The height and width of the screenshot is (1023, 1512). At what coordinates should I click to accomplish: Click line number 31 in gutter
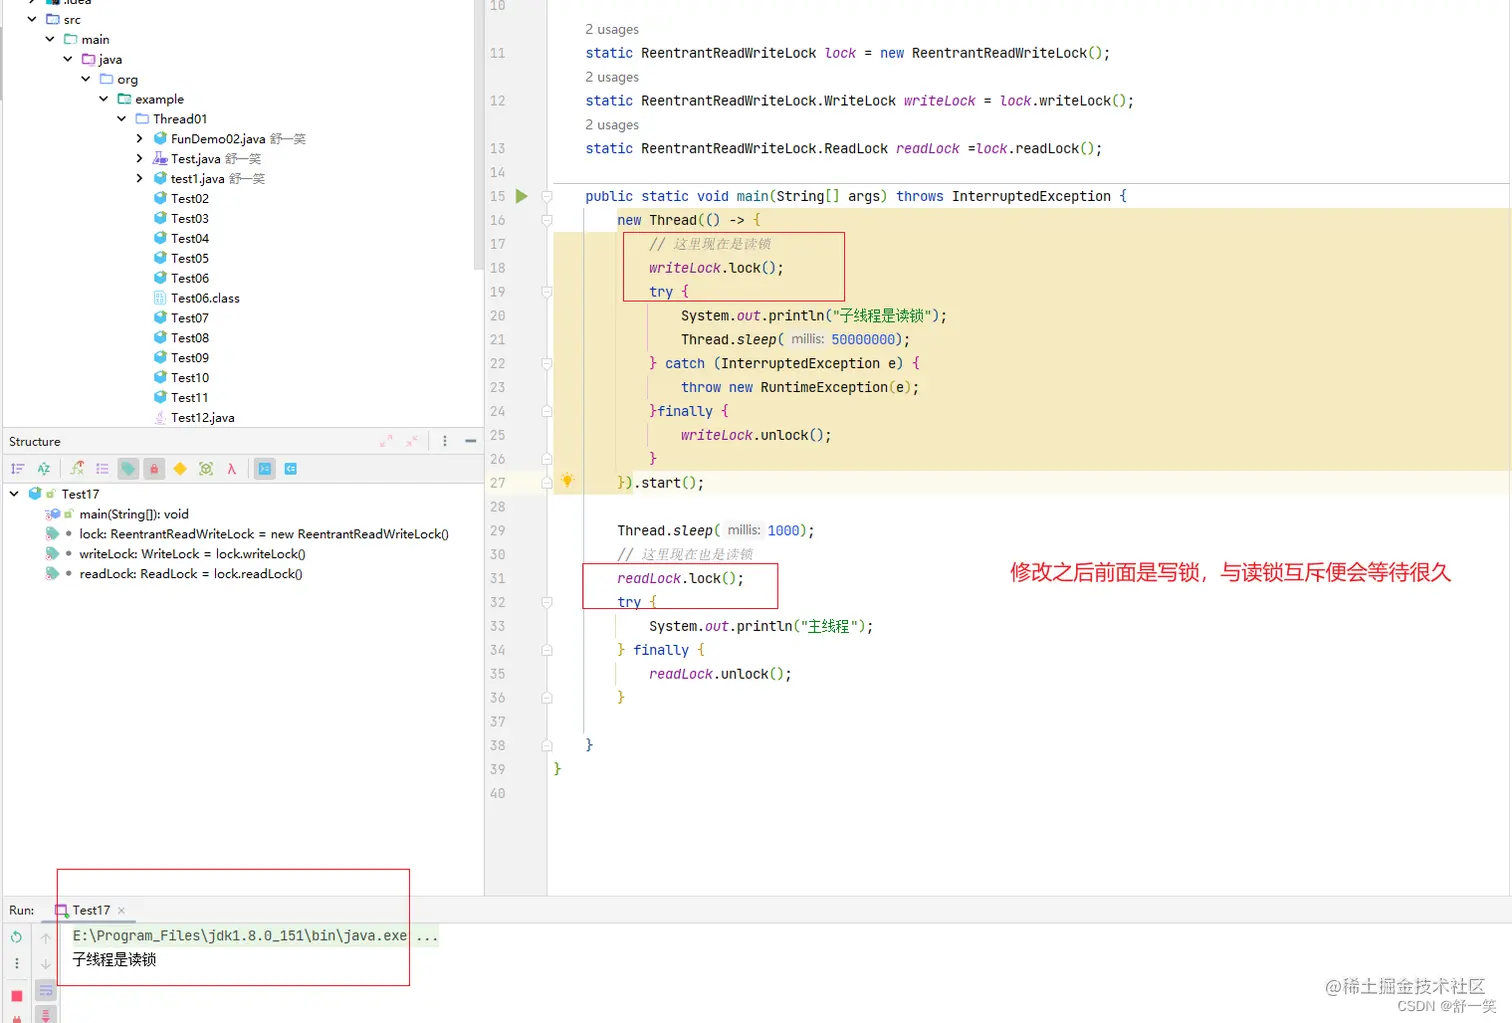coord(498,578)
